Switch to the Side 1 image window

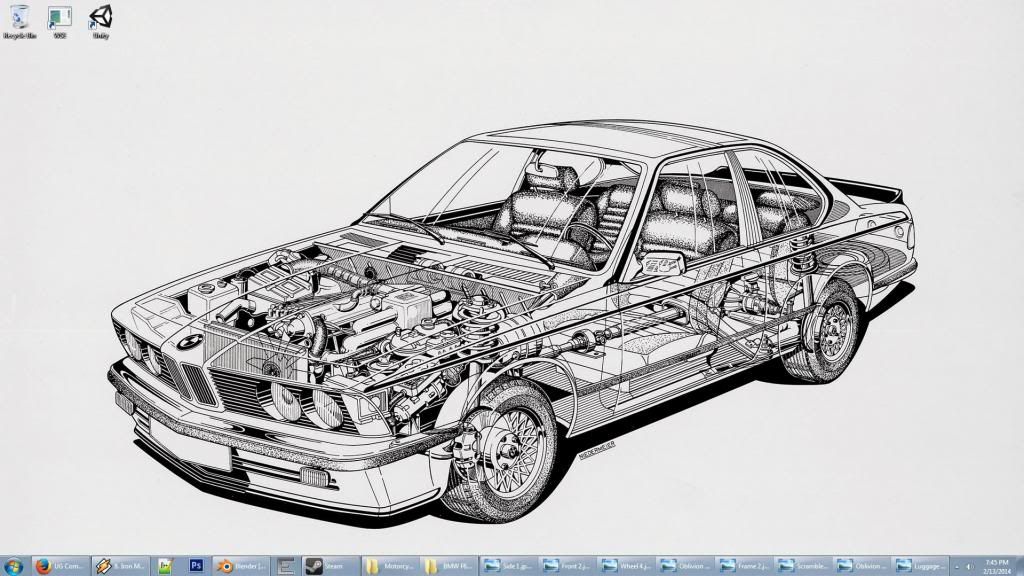point(509,566)
